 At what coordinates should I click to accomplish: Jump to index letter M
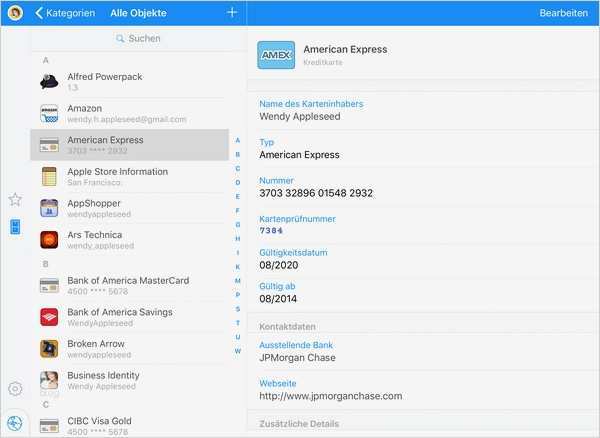[238, 281]
